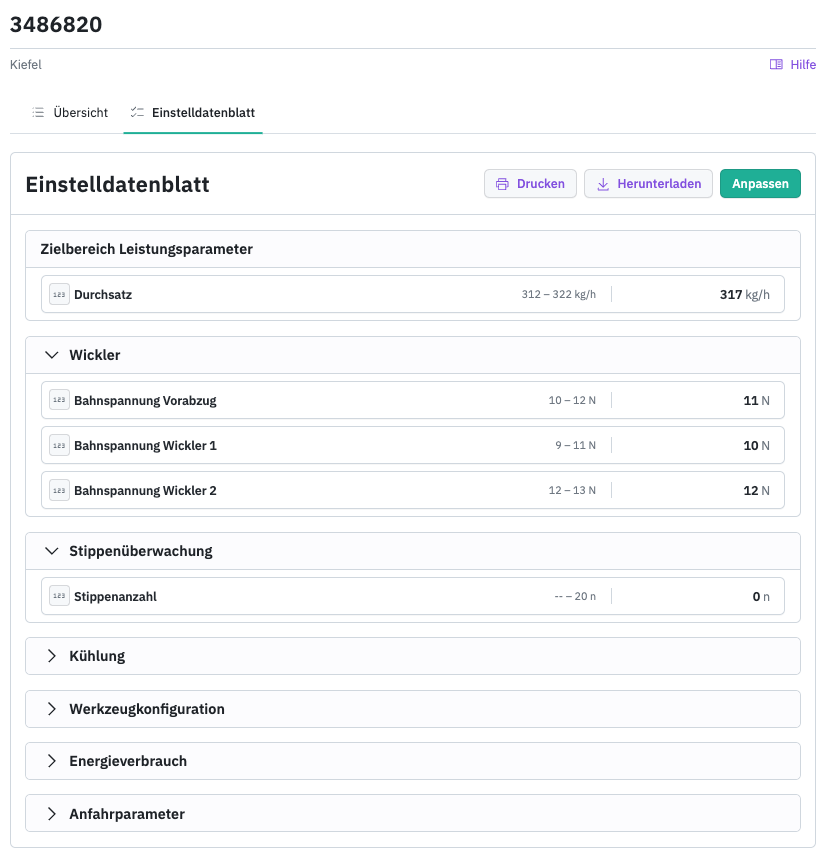Expand the Kühlung section
This screenshot has height=858, width=825.
click(52, 656)
